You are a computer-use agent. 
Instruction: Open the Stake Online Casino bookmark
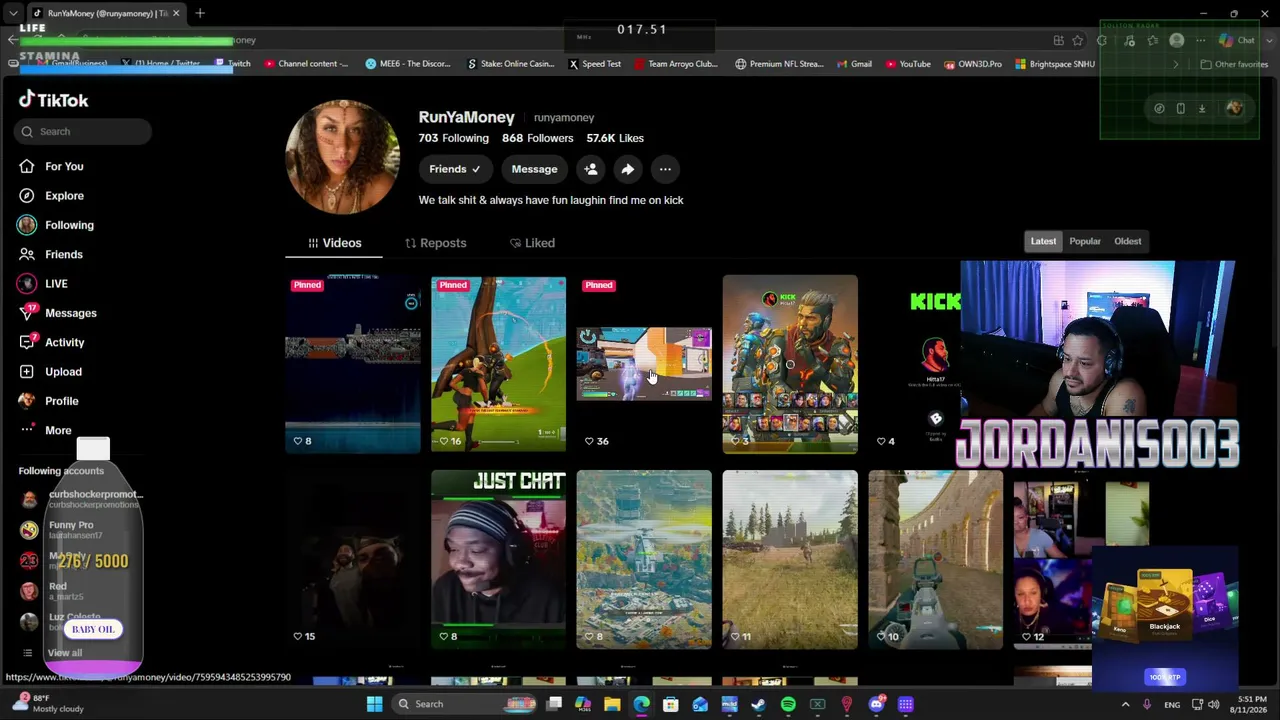(510, 64)
